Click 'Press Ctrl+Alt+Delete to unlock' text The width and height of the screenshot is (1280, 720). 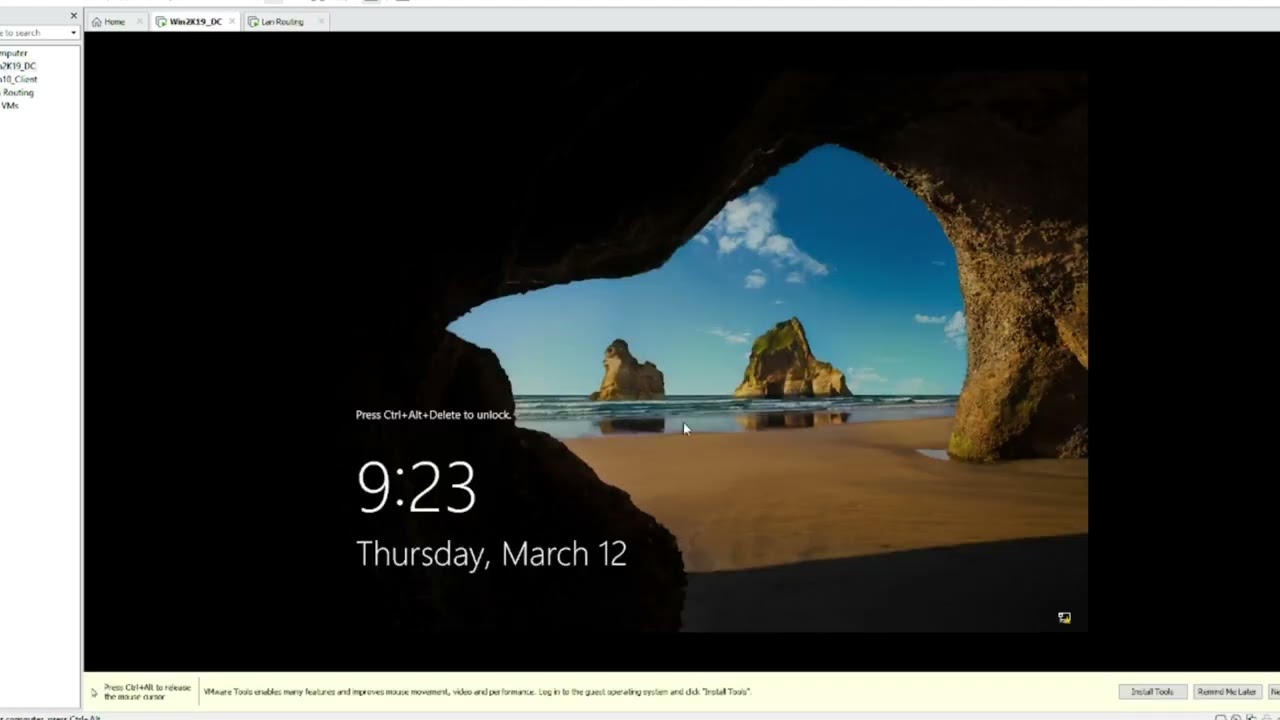coord(434,415)
